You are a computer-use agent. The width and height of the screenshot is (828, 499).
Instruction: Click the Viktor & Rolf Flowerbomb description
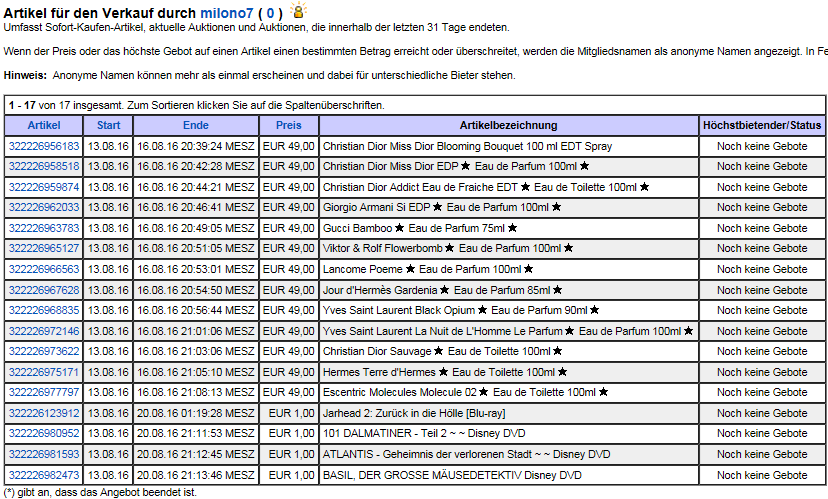(x=448, y=249)
